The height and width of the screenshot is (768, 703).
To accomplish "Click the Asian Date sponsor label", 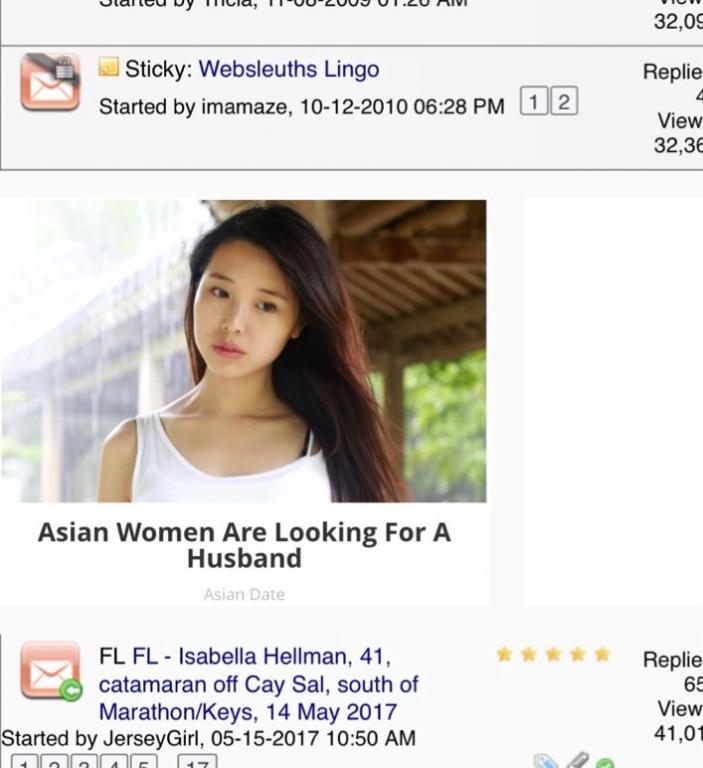I will 244,594.
